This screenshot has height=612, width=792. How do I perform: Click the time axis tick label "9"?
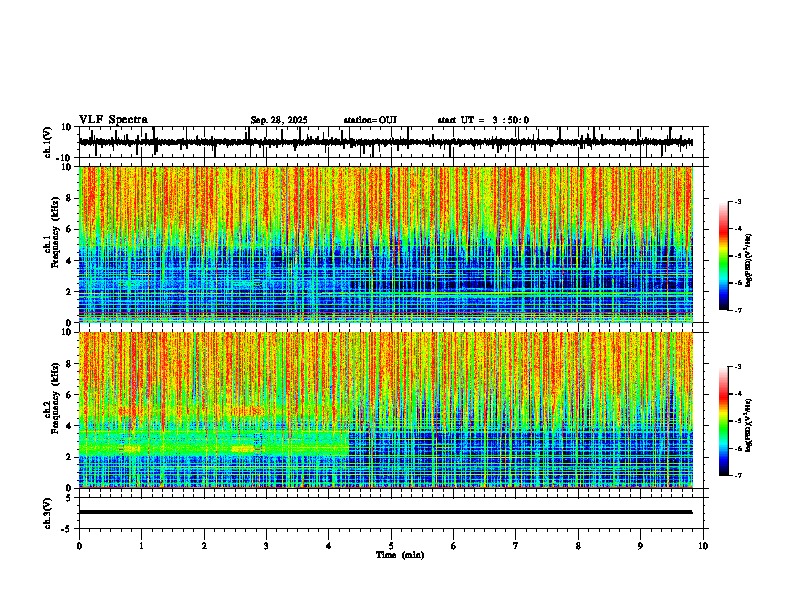pyautogui.click(x=640, y=546)
